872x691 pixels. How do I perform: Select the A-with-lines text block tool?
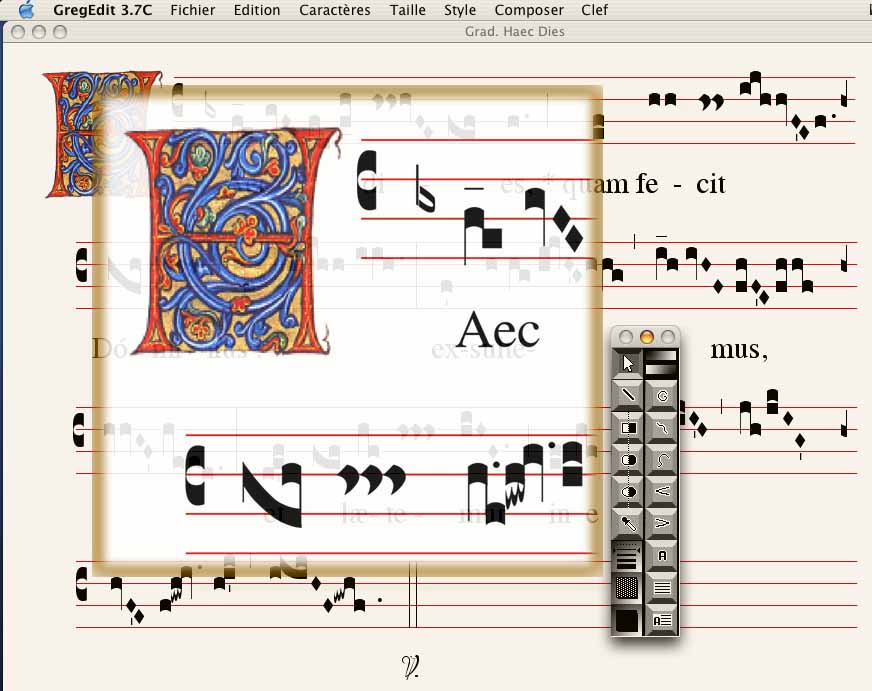(662, 620)
